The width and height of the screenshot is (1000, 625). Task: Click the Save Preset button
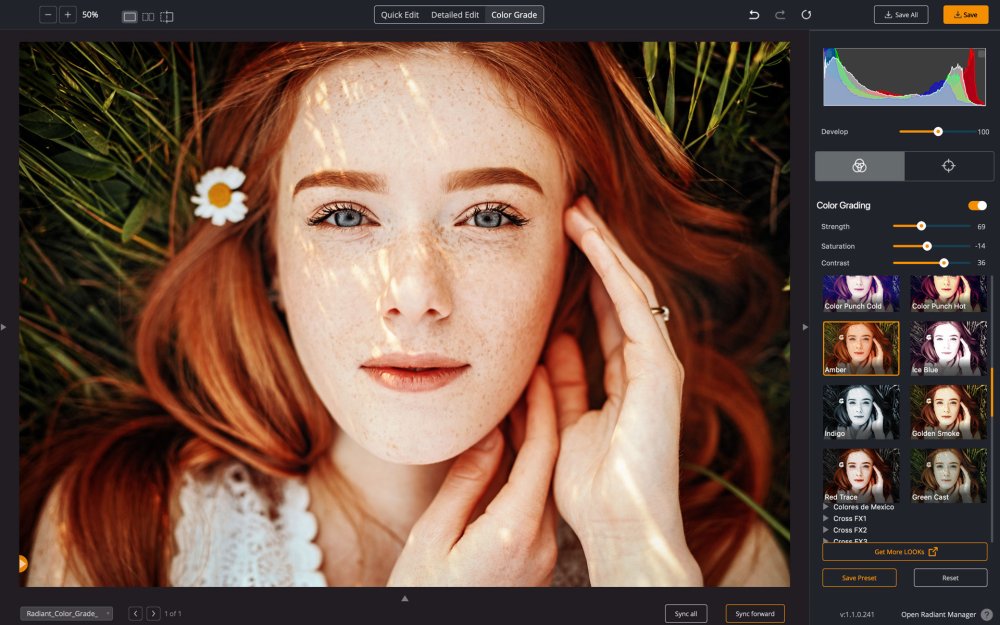pyautogui.click(x=858, y=577)
